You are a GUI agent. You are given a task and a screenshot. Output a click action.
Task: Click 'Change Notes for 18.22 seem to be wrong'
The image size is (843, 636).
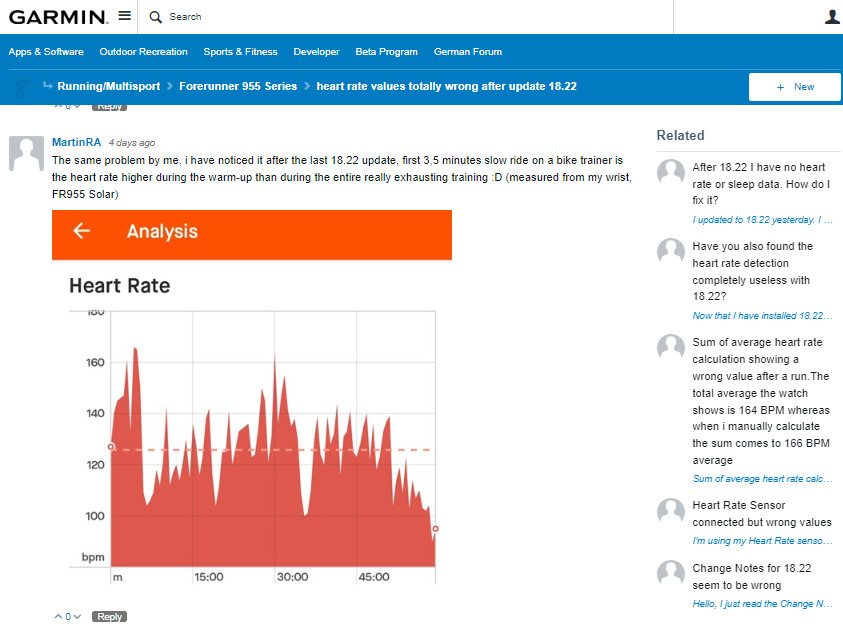[752, 576]
